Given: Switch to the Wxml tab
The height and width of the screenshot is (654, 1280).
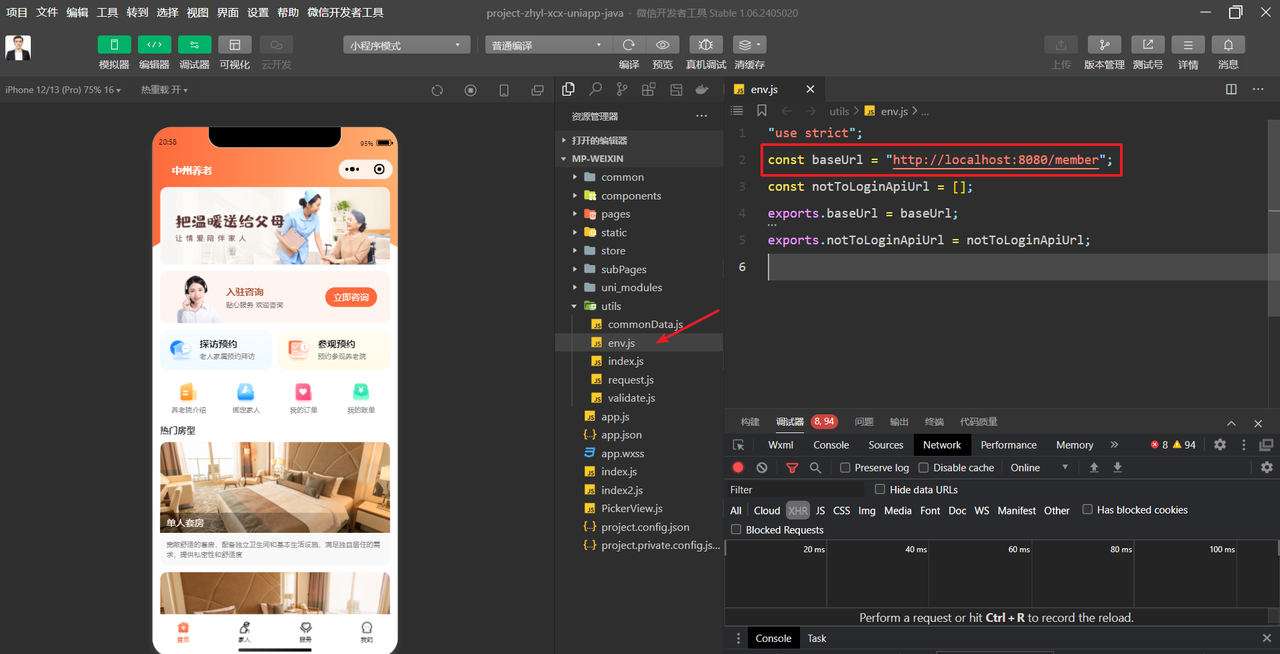Looking at the screenshot, I should (x=781, y=445).
